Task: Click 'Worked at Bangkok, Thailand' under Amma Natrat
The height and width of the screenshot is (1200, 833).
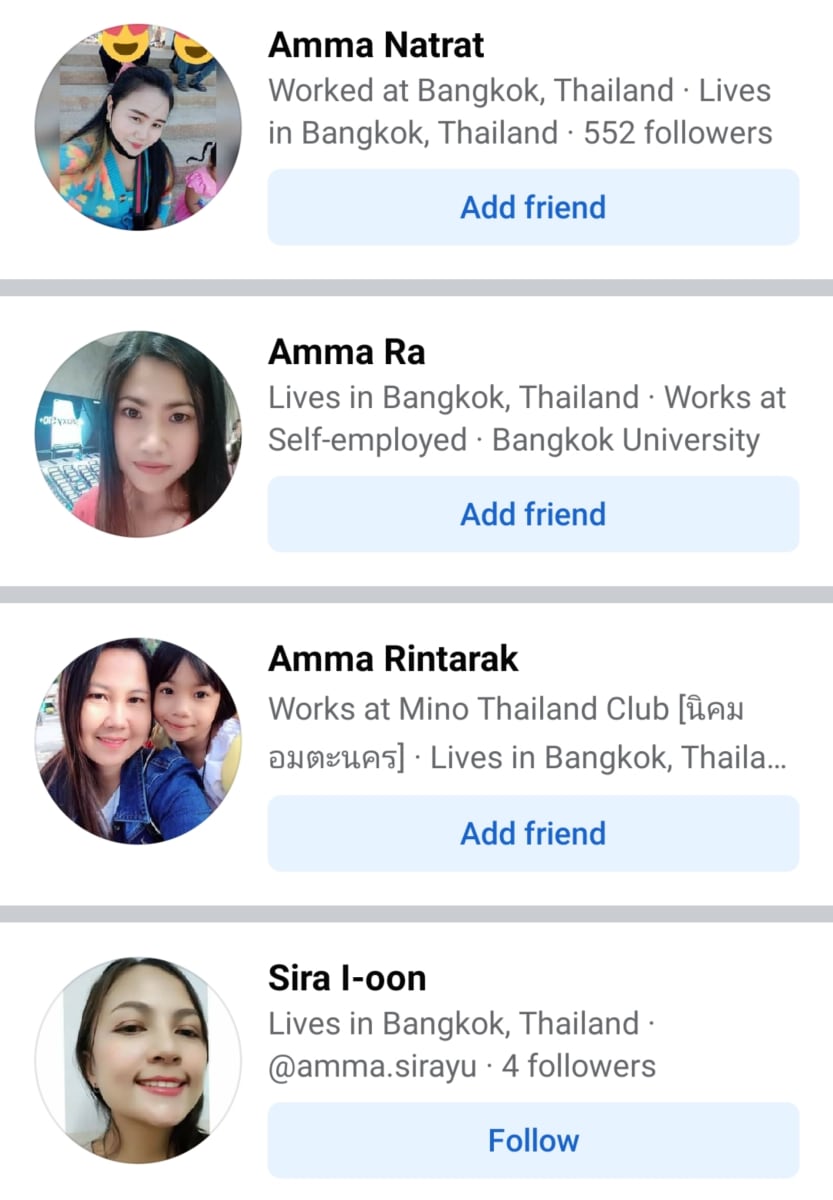Action: click(470, 91)
